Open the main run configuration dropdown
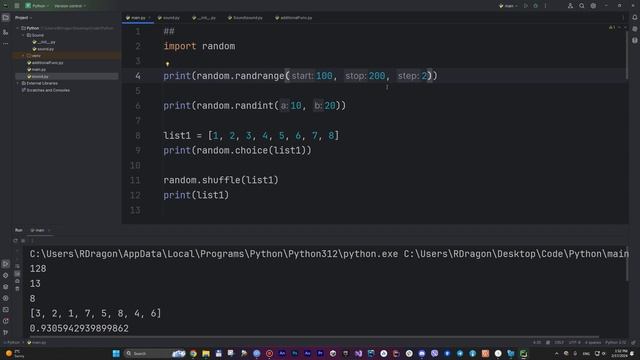640x360 pixels. (508, 6)
